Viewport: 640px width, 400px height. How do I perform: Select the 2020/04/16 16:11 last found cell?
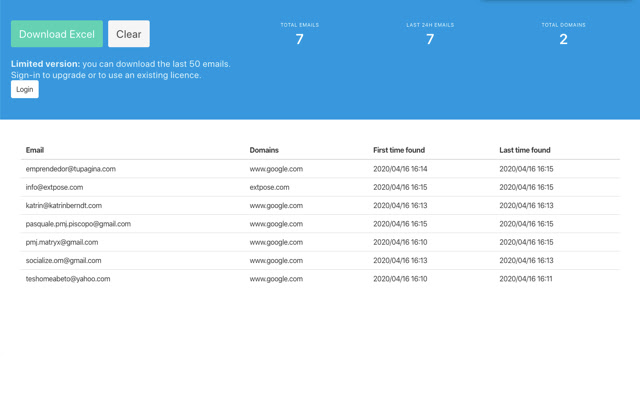click(526, 279)
